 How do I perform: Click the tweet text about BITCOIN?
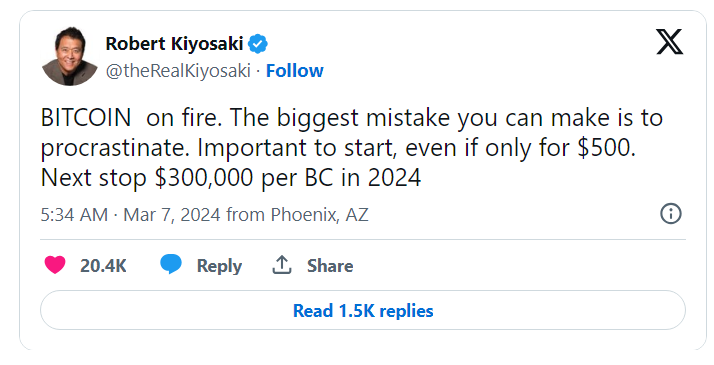(352, 147)
